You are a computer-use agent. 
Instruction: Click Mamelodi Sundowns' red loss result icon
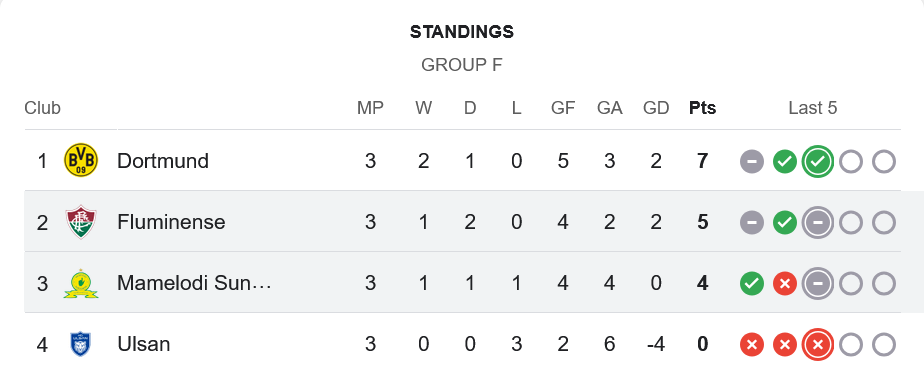tap(784, 284)
